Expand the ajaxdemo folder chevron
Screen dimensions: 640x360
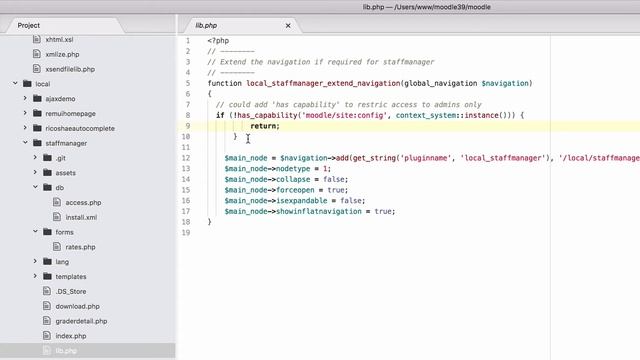click(x=25, y=98)
